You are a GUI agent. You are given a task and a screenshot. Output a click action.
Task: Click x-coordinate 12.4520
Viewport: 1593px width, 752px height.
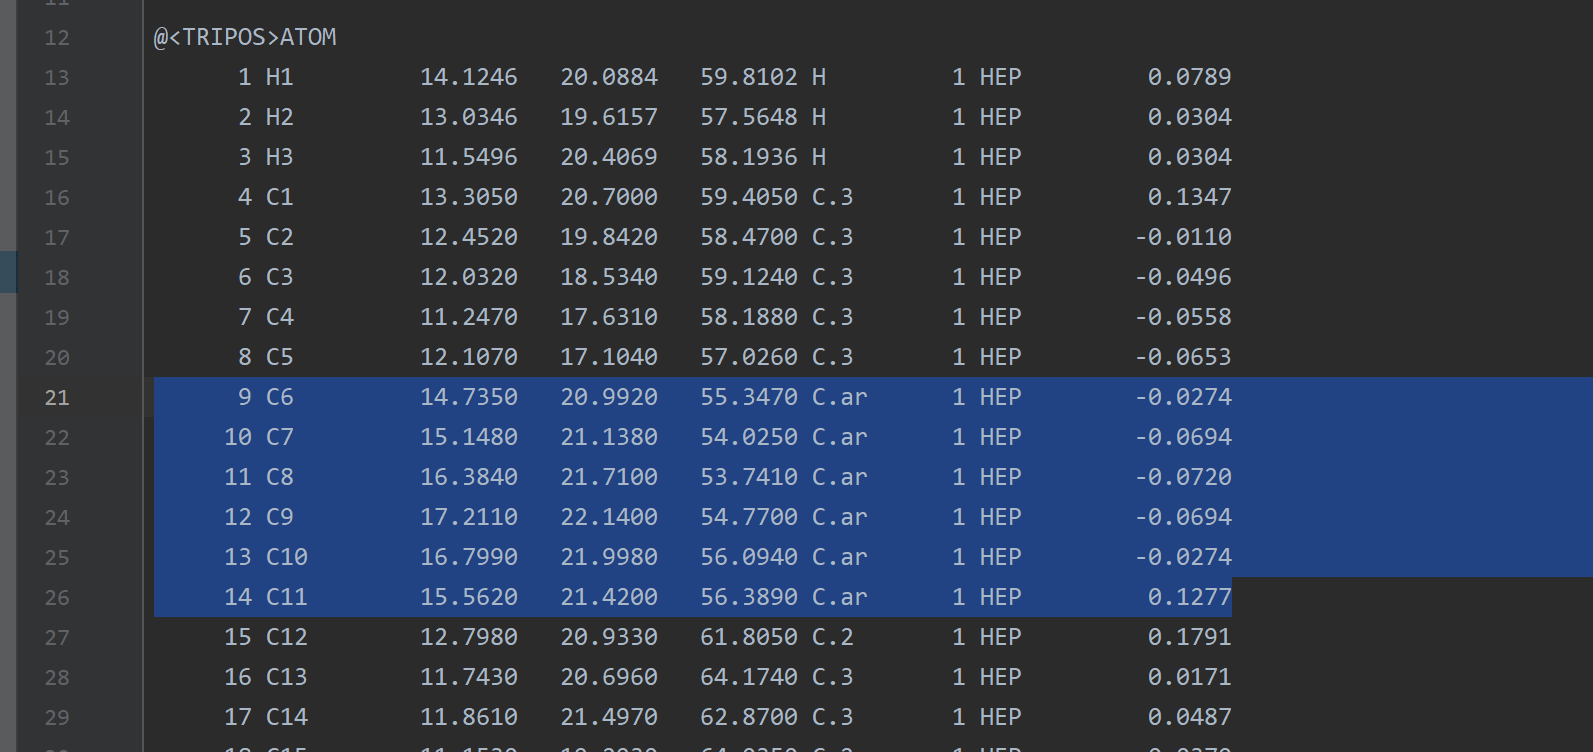coord(469,237)
